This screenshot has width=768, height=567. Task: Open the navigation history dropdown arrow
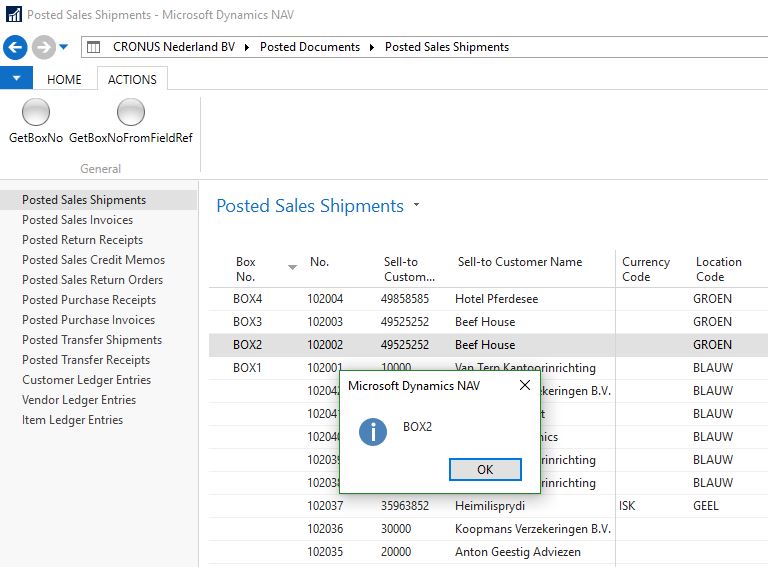64,47
